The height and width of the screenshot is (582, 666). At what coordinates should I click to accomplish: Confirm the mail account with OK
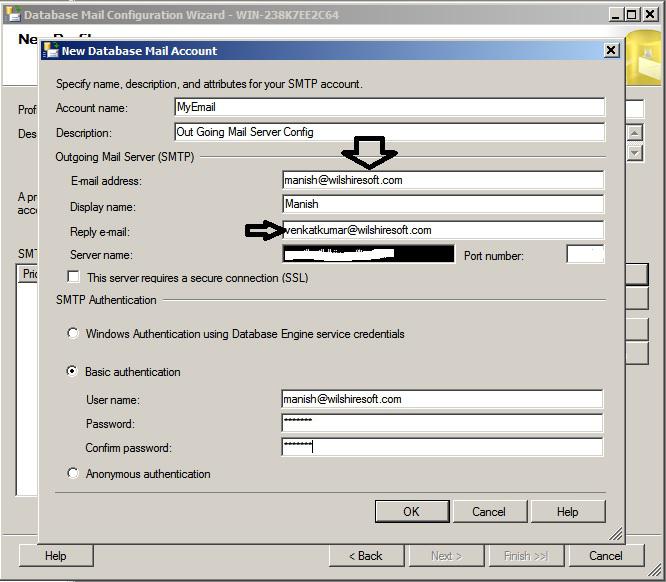pos(412,511)
